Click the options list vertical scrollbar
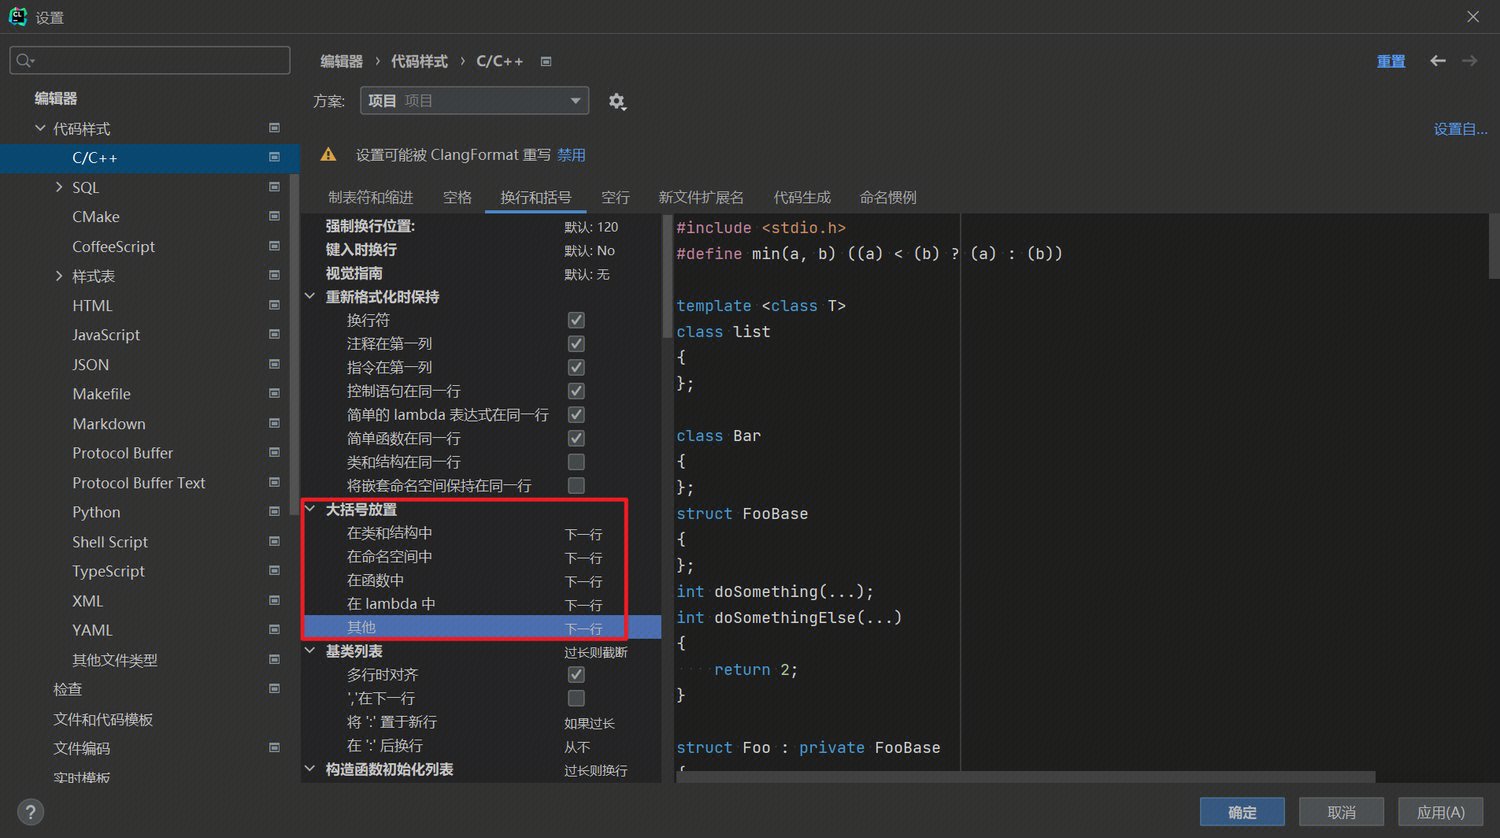Viewport: 1500px width, 838px height. pyautogui.click(x=667, y=280)
